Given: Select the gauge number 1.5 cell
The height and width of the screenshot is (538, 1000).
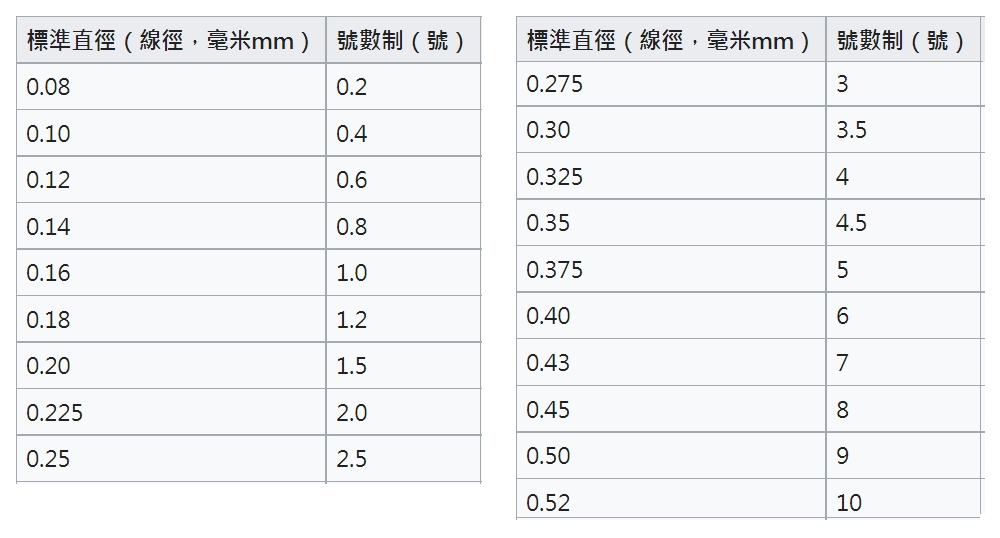Looking at the screenshot, I should click(402, 366).
